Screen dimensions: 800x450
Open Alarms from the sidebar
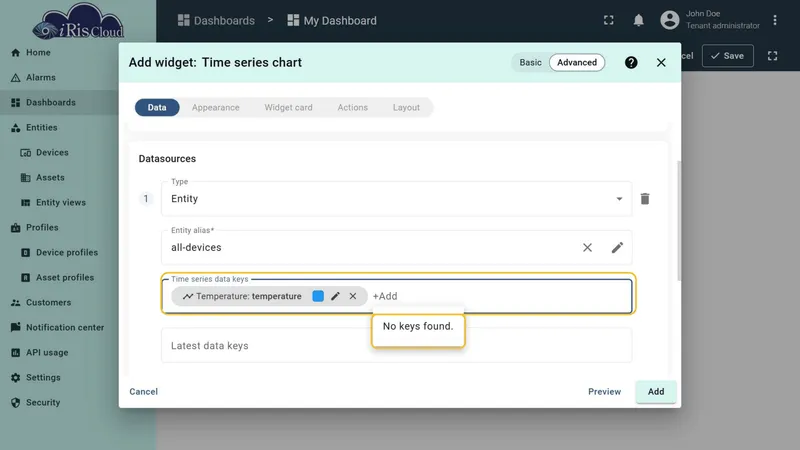point(40,78)
